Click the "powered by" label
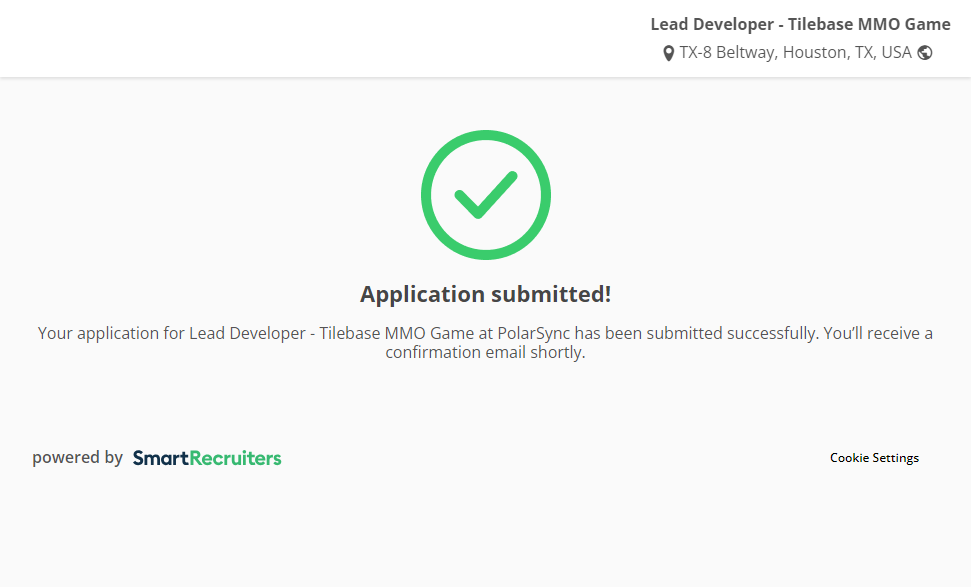The image size is (971, 587). (x=77, y=458)
